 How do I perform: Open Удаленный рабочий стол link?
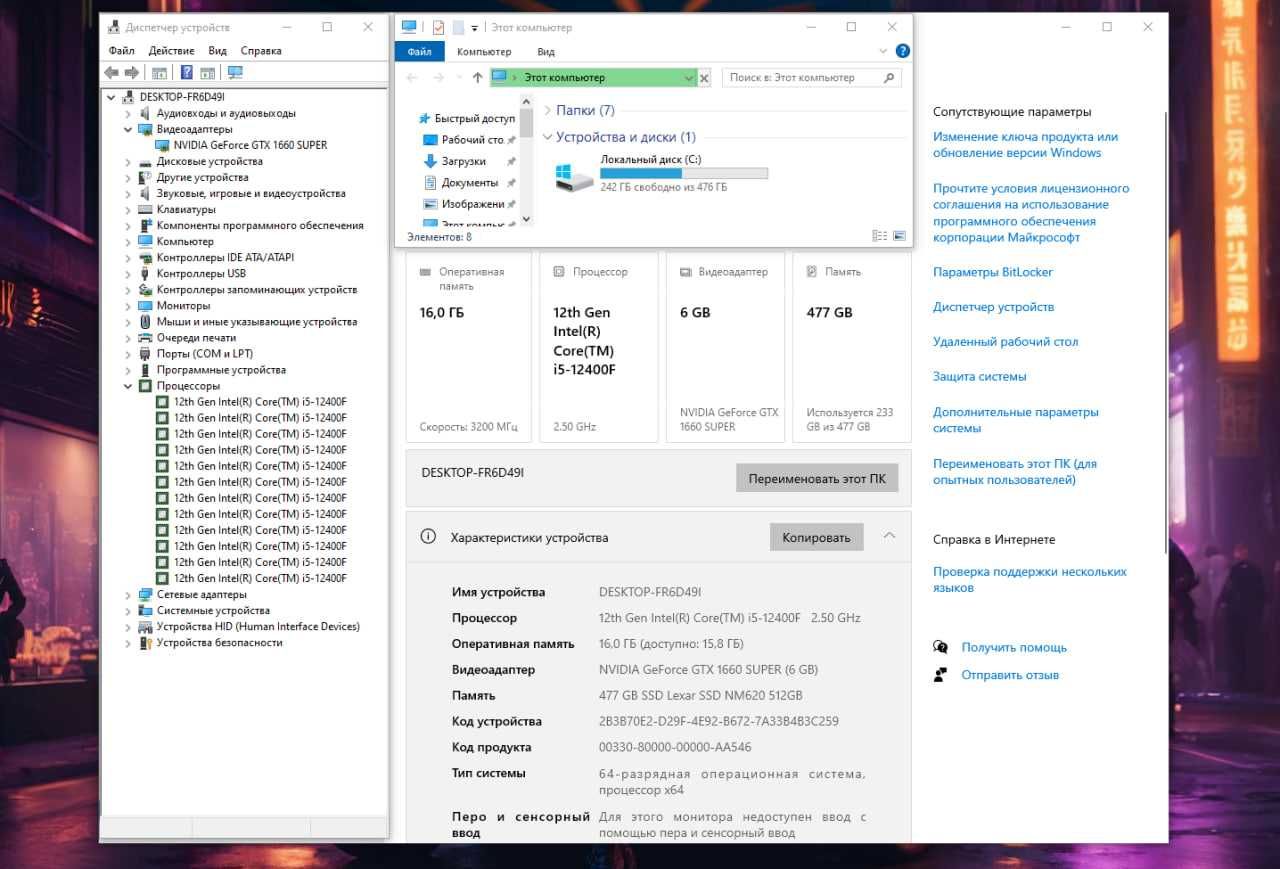(x=1005, y=342)
